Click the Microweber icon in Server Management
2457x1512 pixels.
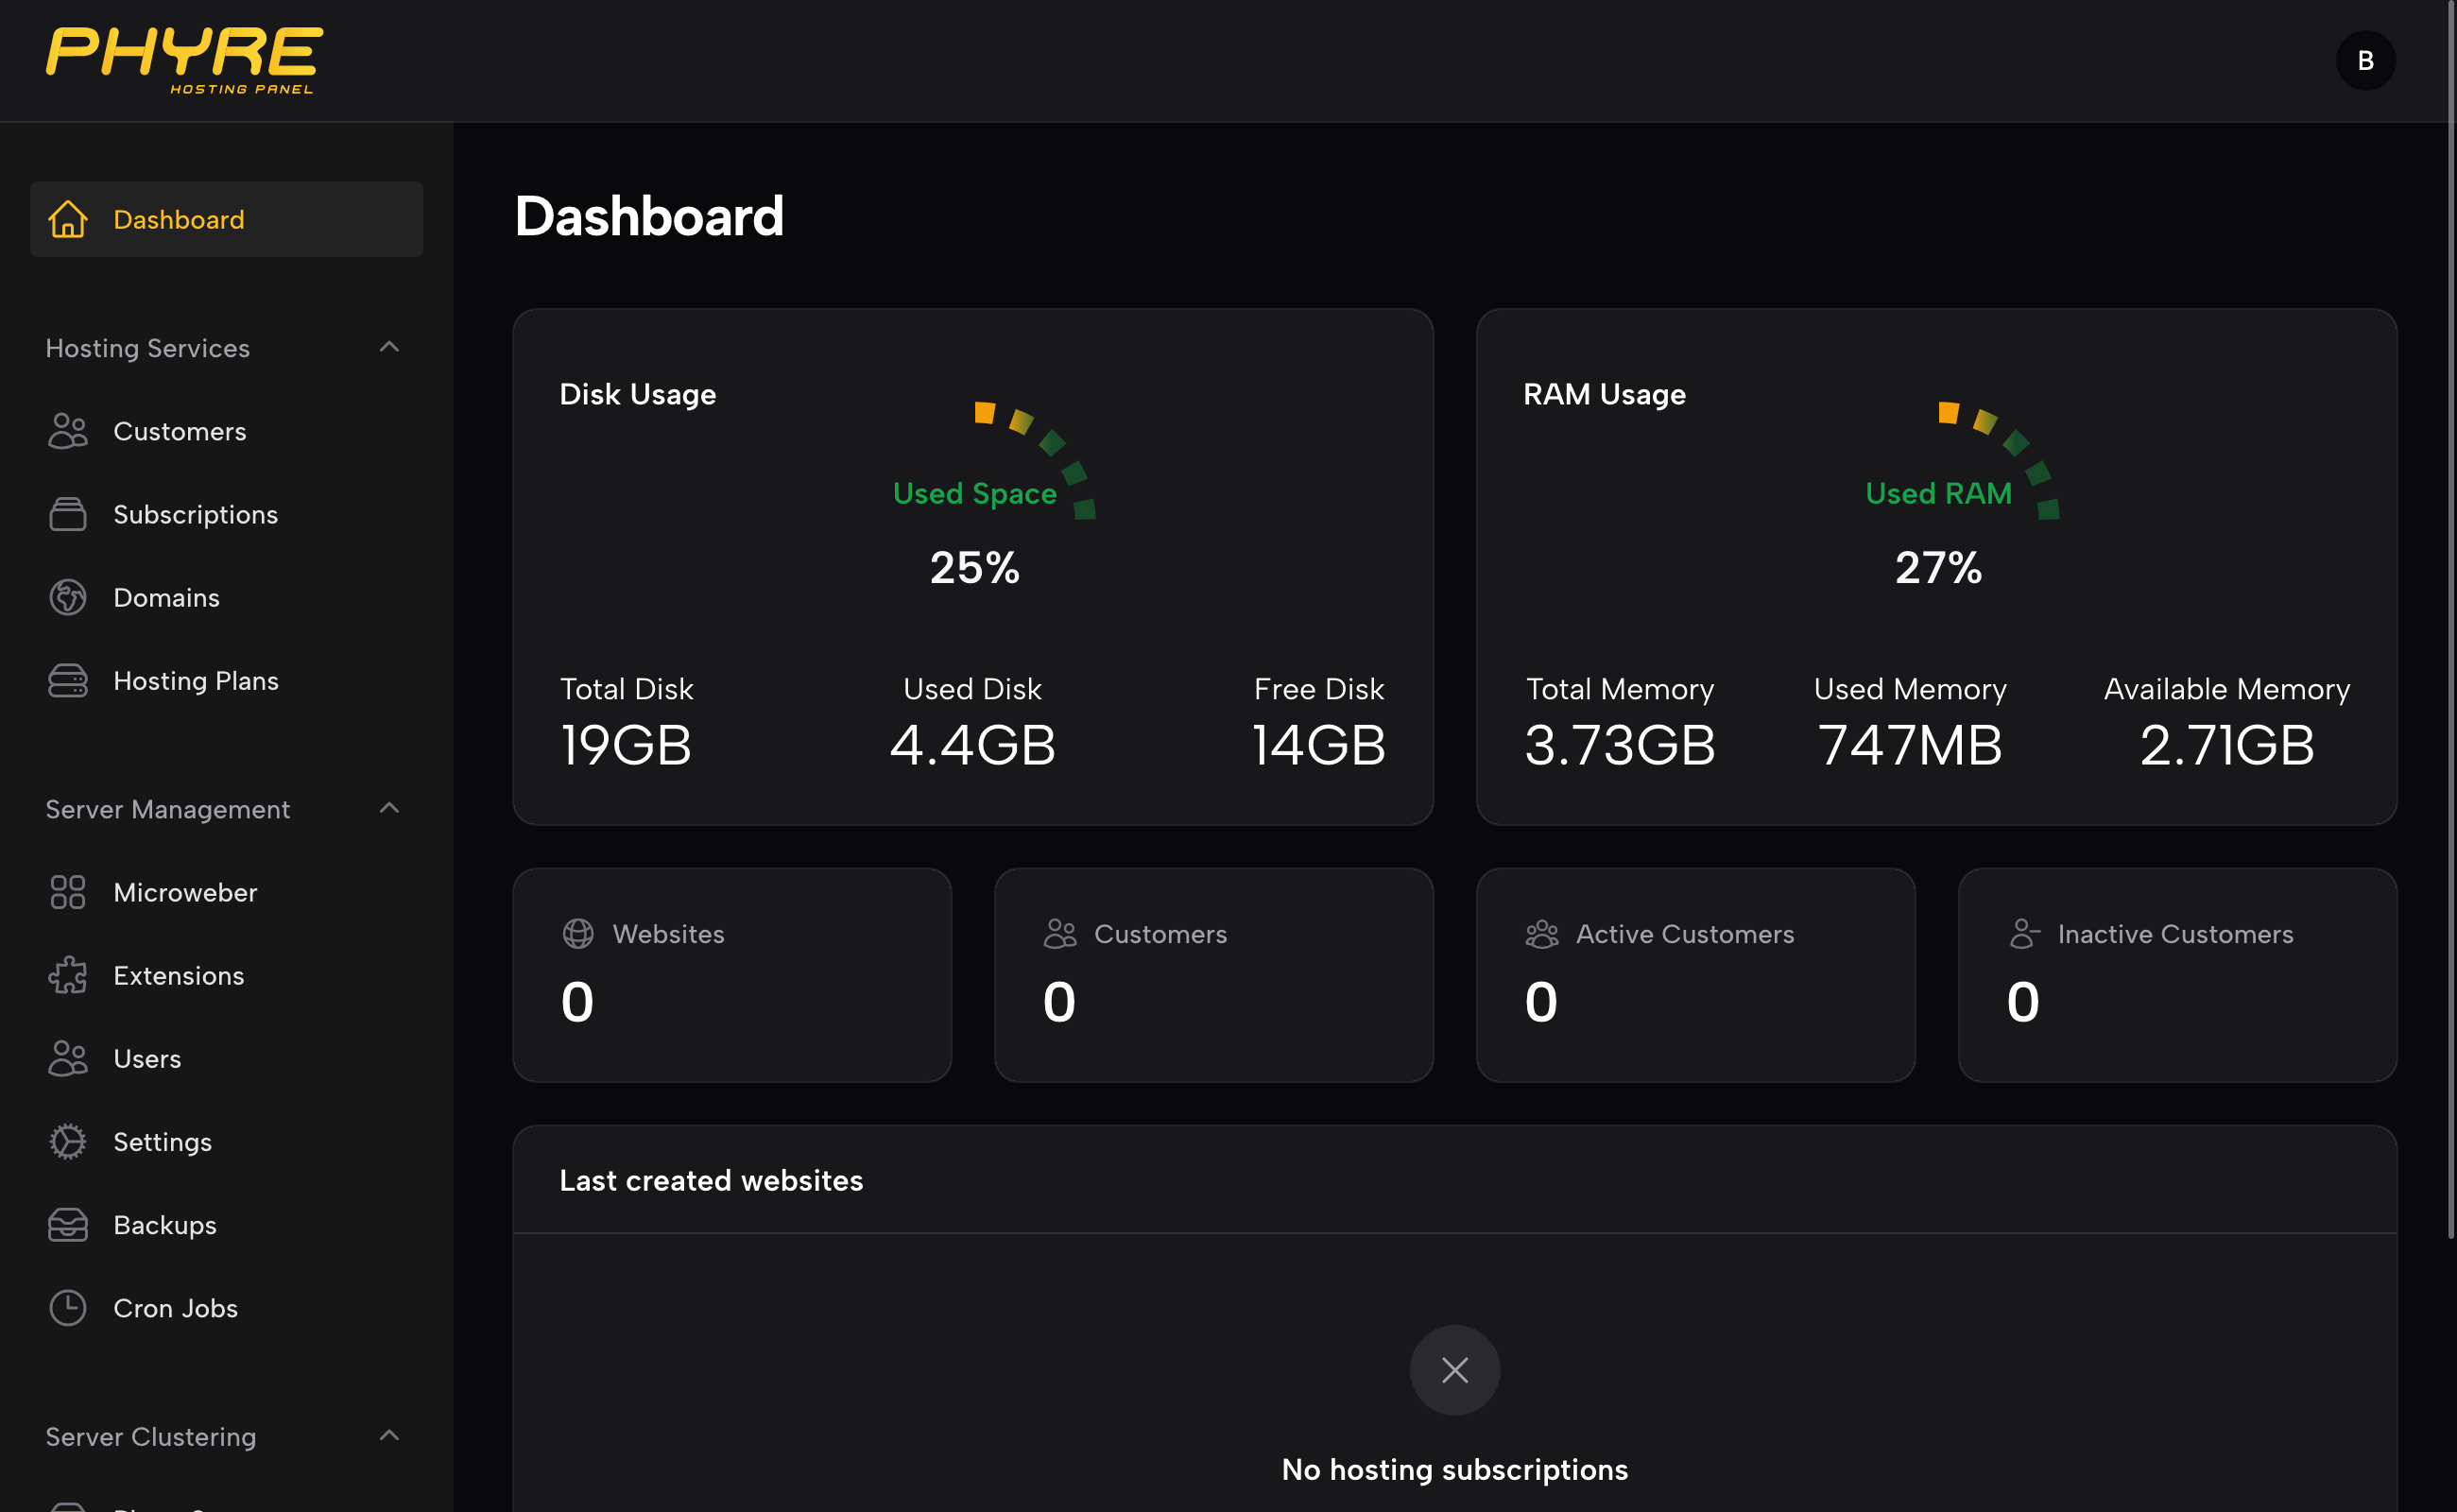click(67, 891)
